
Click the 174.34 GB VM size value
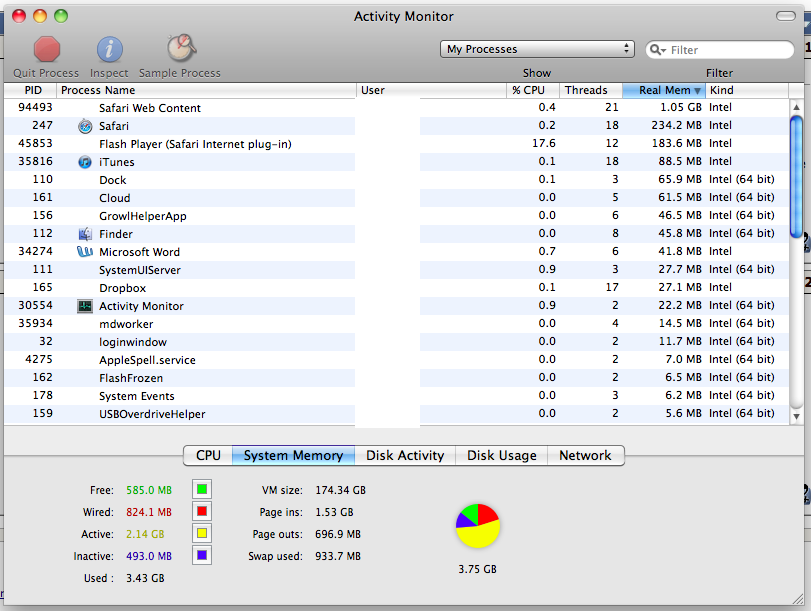pos(340,490)
